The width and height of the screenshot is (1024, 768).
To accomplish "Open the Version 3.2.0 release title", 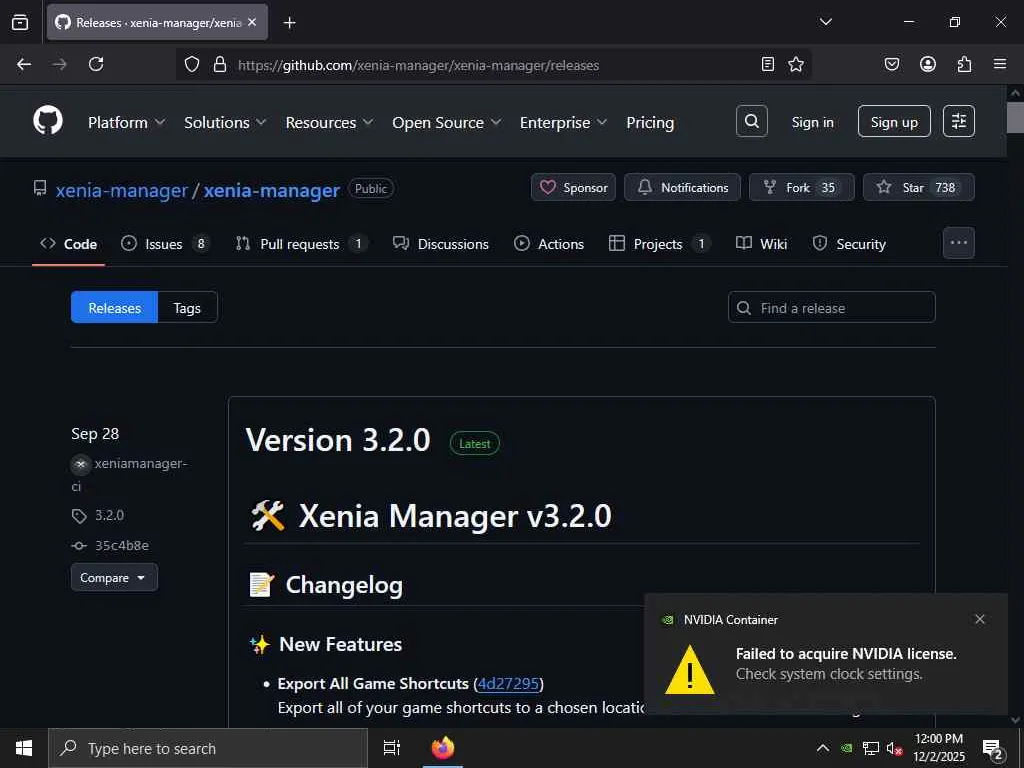I will pyautogui.click(x=338, y=440).
